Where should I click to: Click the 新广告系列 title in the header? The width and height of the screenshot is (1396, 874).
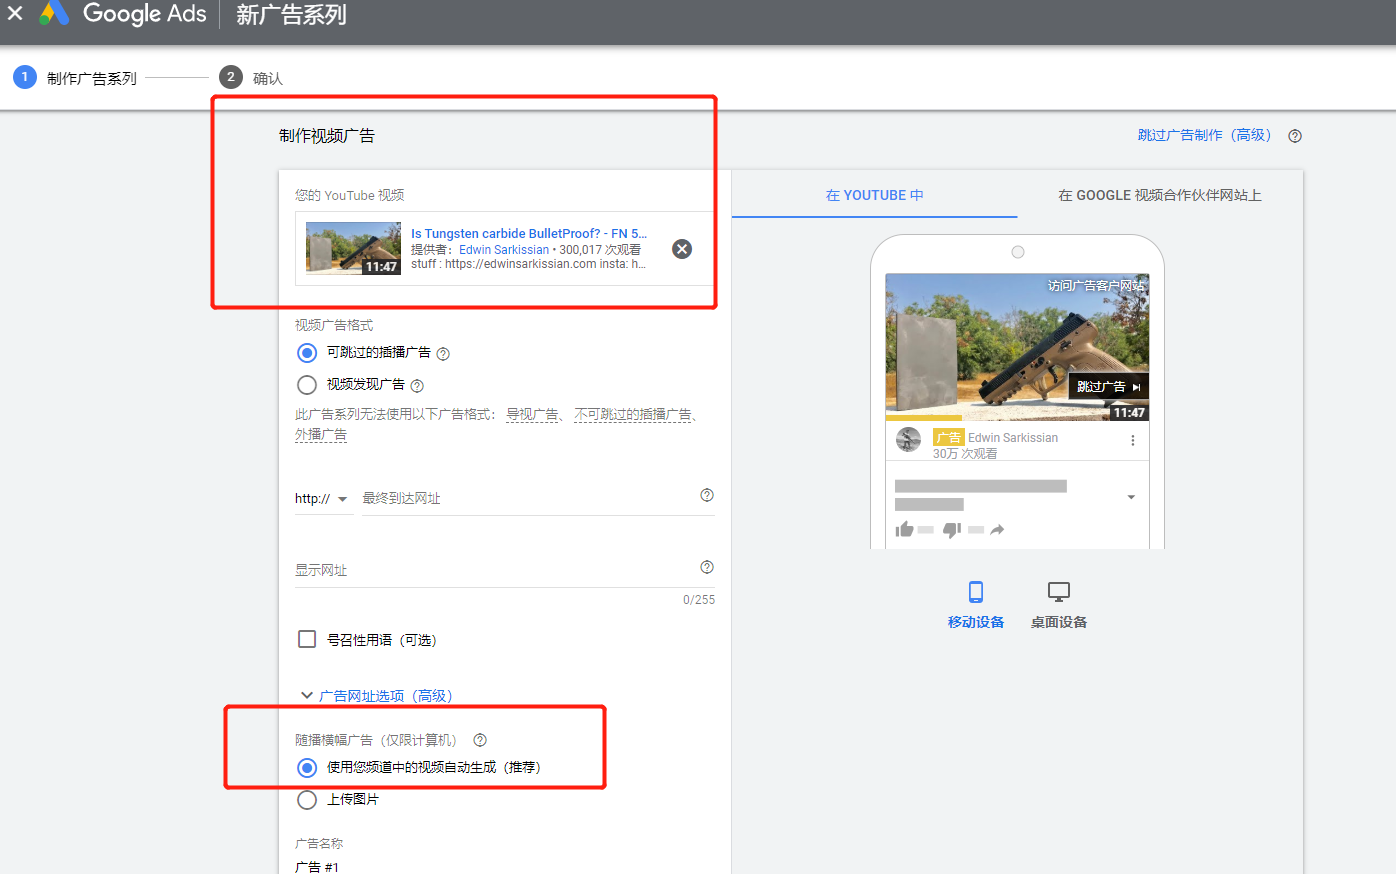[291, 15]
